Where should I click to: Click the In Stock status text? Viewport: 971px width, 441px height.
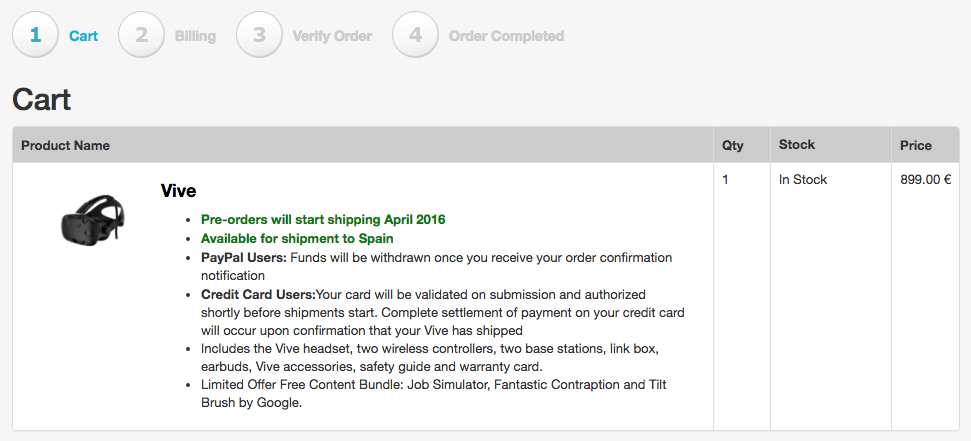point(803,180)
